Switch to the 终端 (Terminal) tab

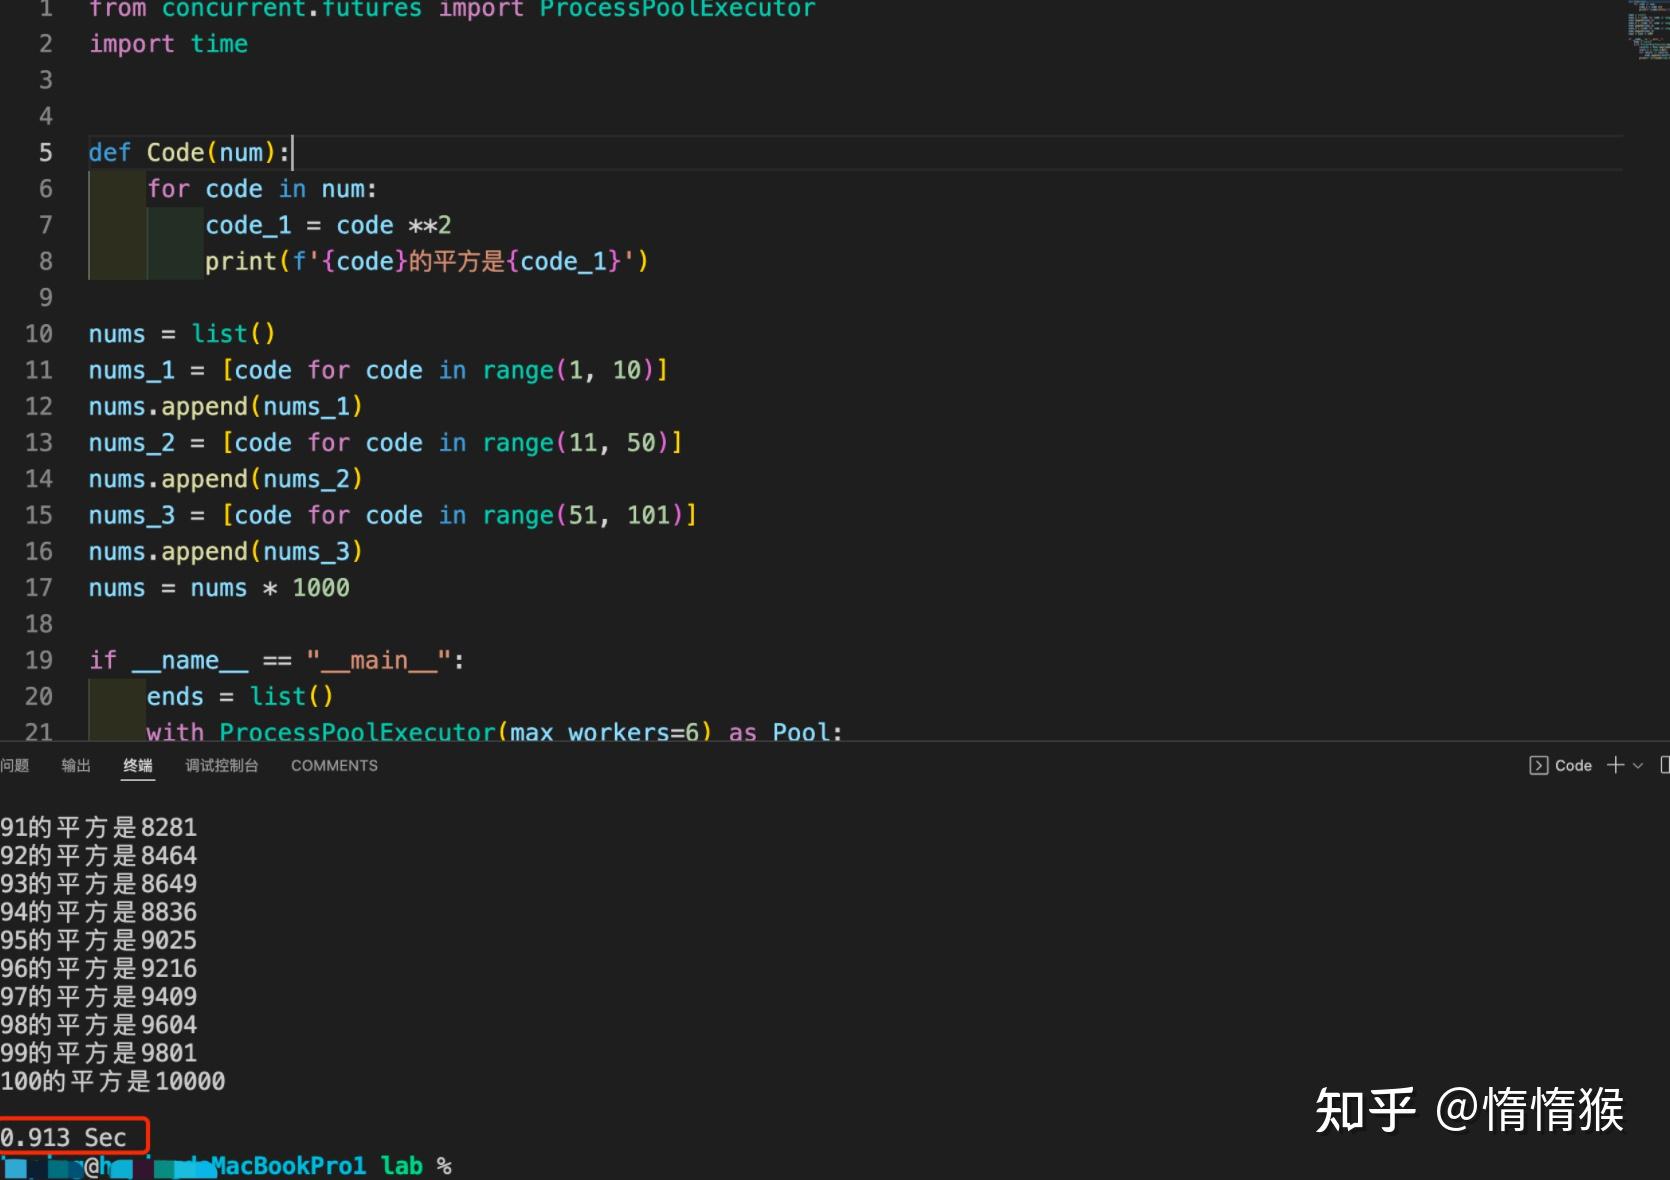137,765
